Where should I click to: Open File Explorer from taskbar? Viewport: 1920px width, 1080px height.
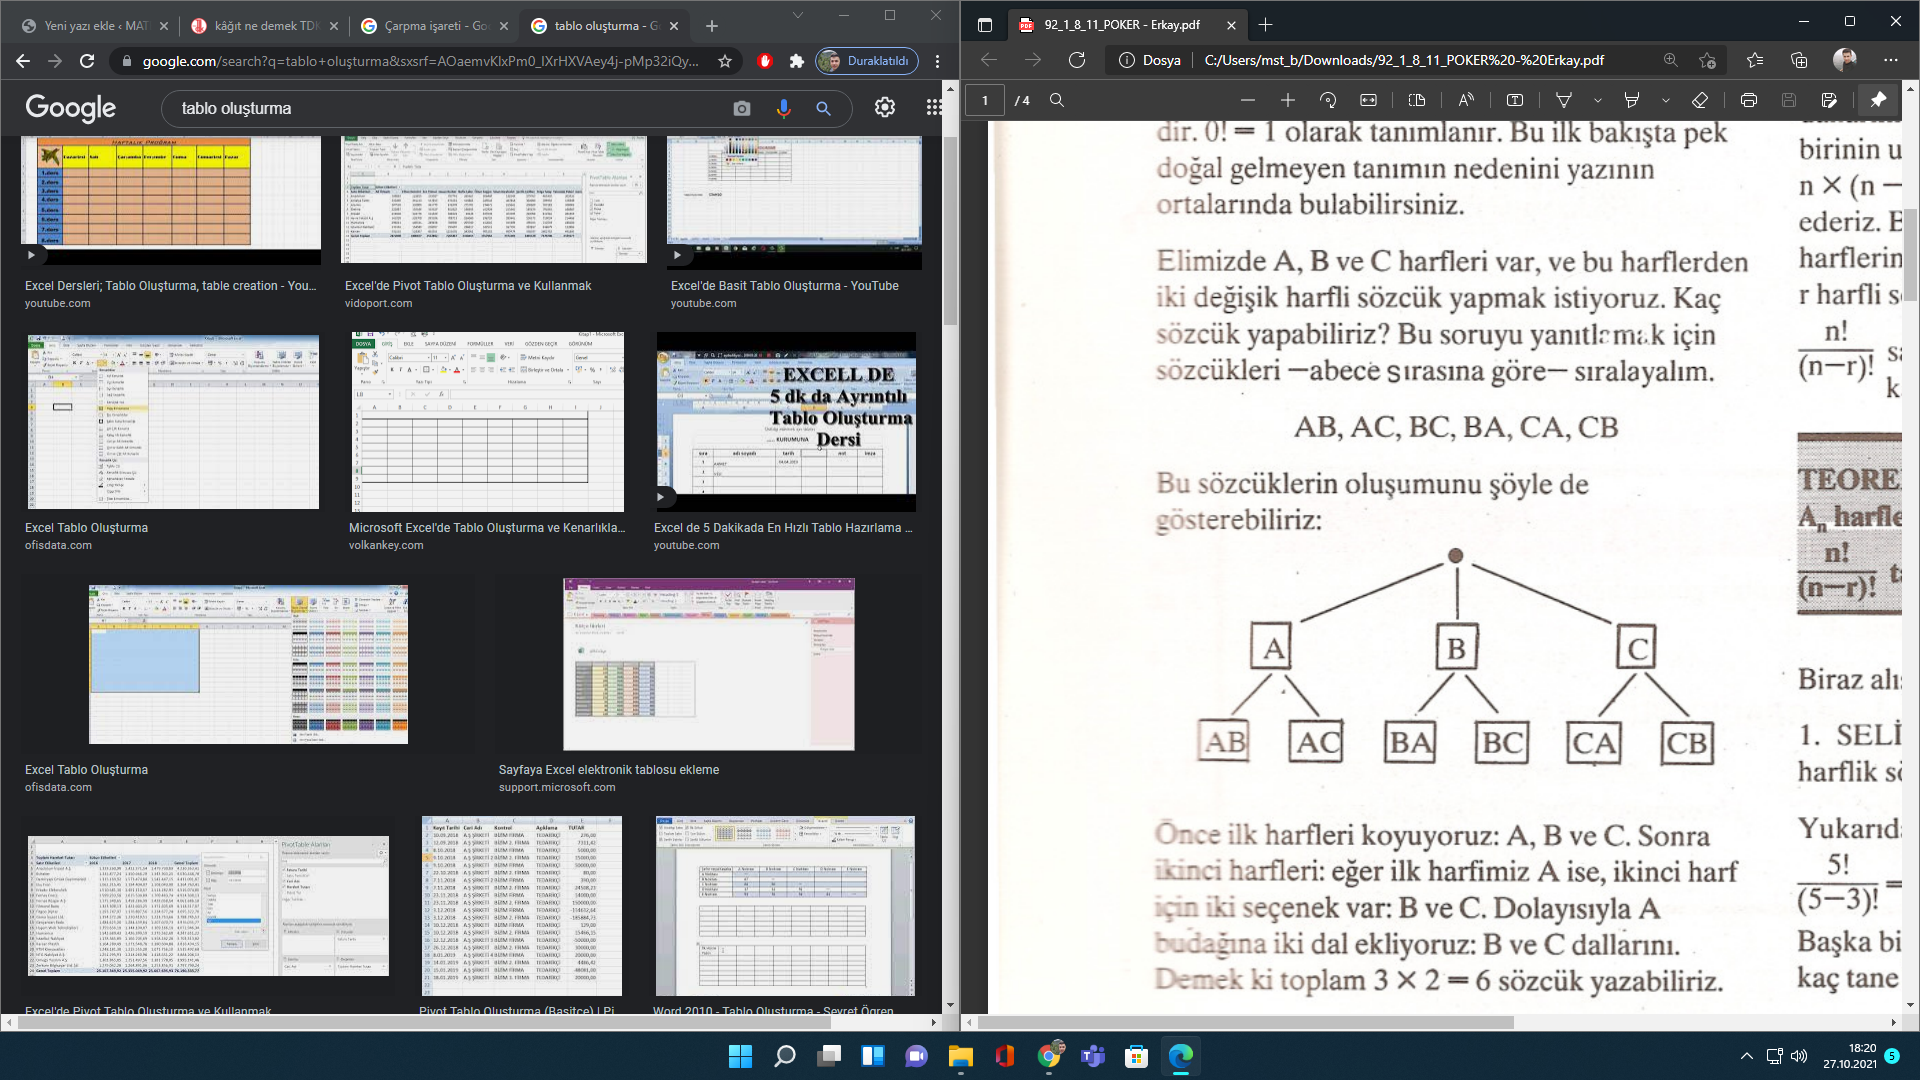960,1056
